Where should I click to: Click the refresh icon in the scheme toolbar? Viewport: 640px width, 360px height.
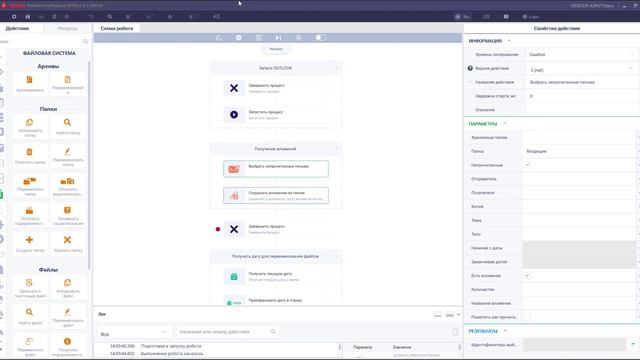(219, 38)
